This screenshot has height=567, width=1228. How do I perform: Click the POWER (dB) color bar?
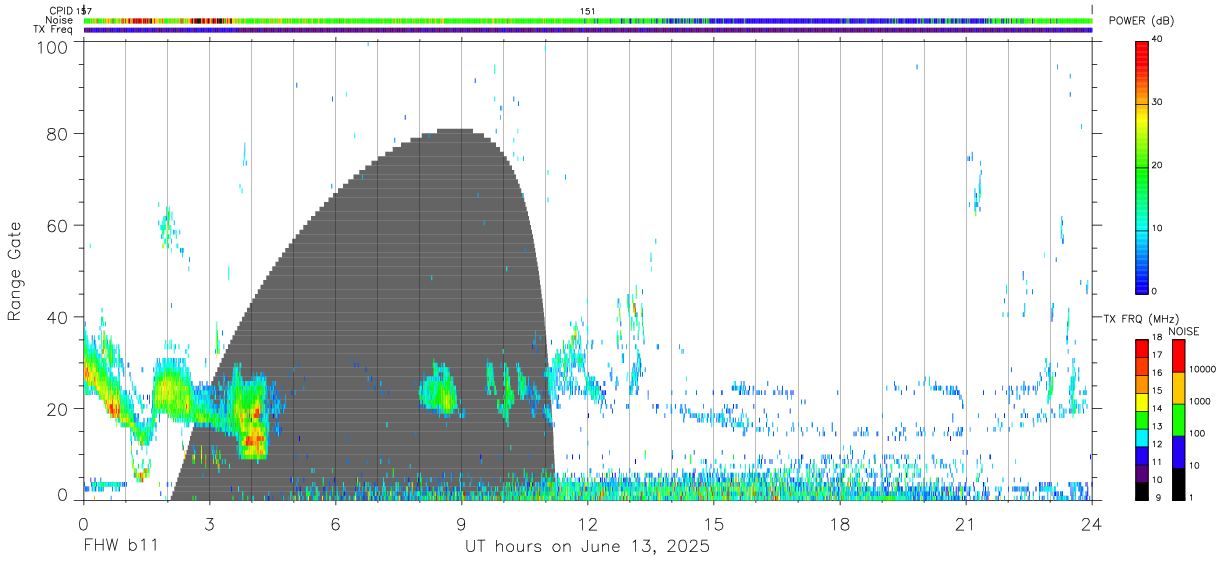point(1142,166)
